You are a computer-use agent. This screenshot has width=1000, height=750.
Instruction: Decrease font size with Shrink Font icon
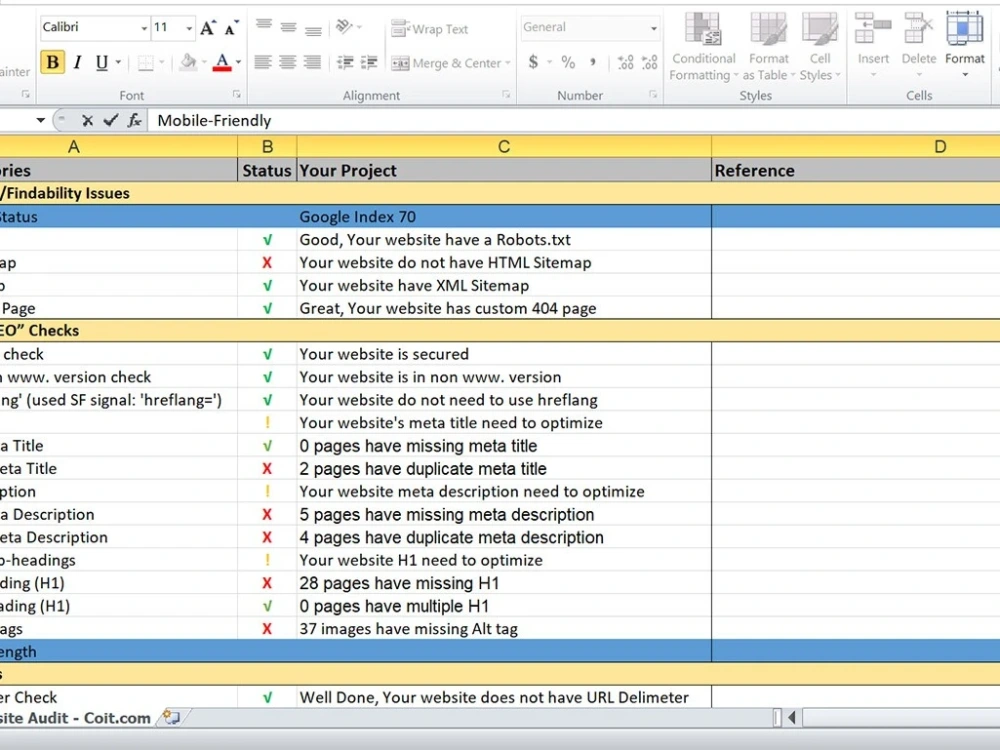[231, 28]
